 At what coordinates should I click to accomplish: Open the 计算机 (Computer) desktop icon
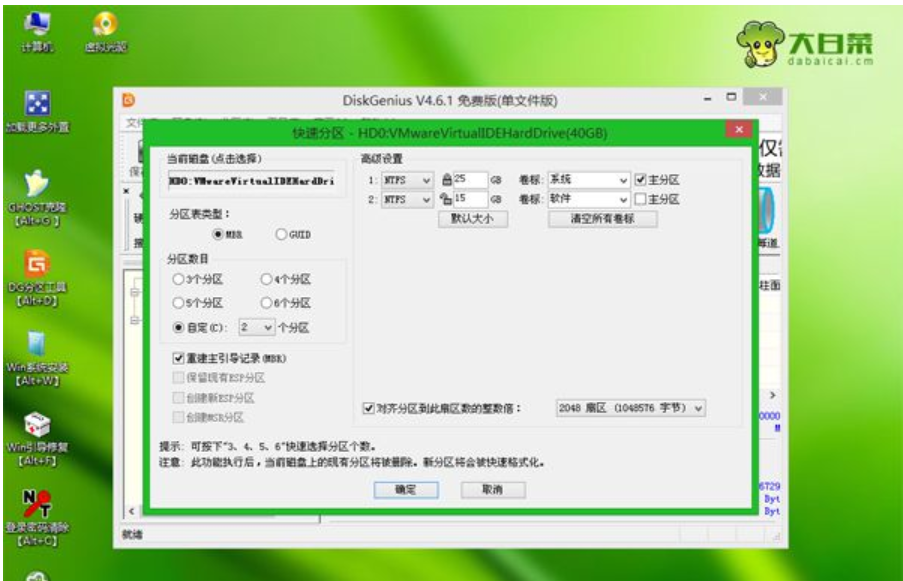[39, 22]
